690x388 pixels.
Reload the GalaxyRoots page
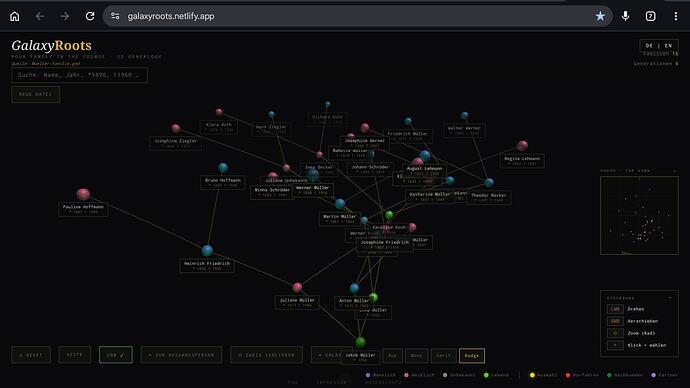click(90, 16)
